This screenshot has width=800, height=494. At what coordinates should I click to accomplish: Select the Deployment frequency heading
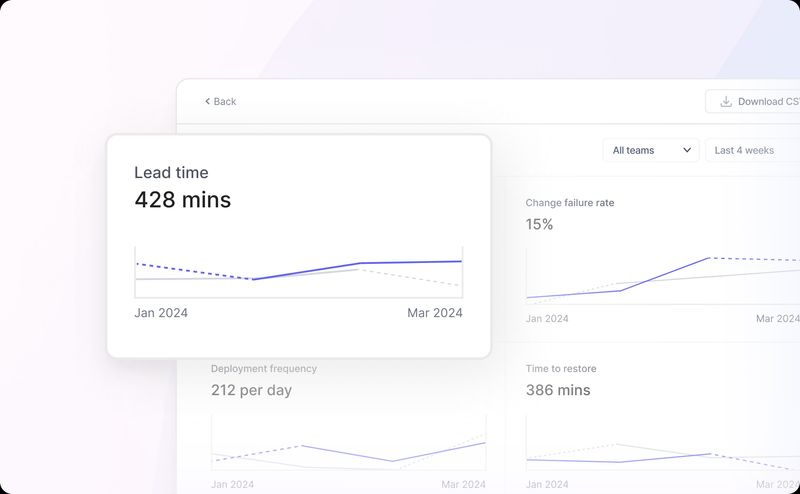click(263, 368)
